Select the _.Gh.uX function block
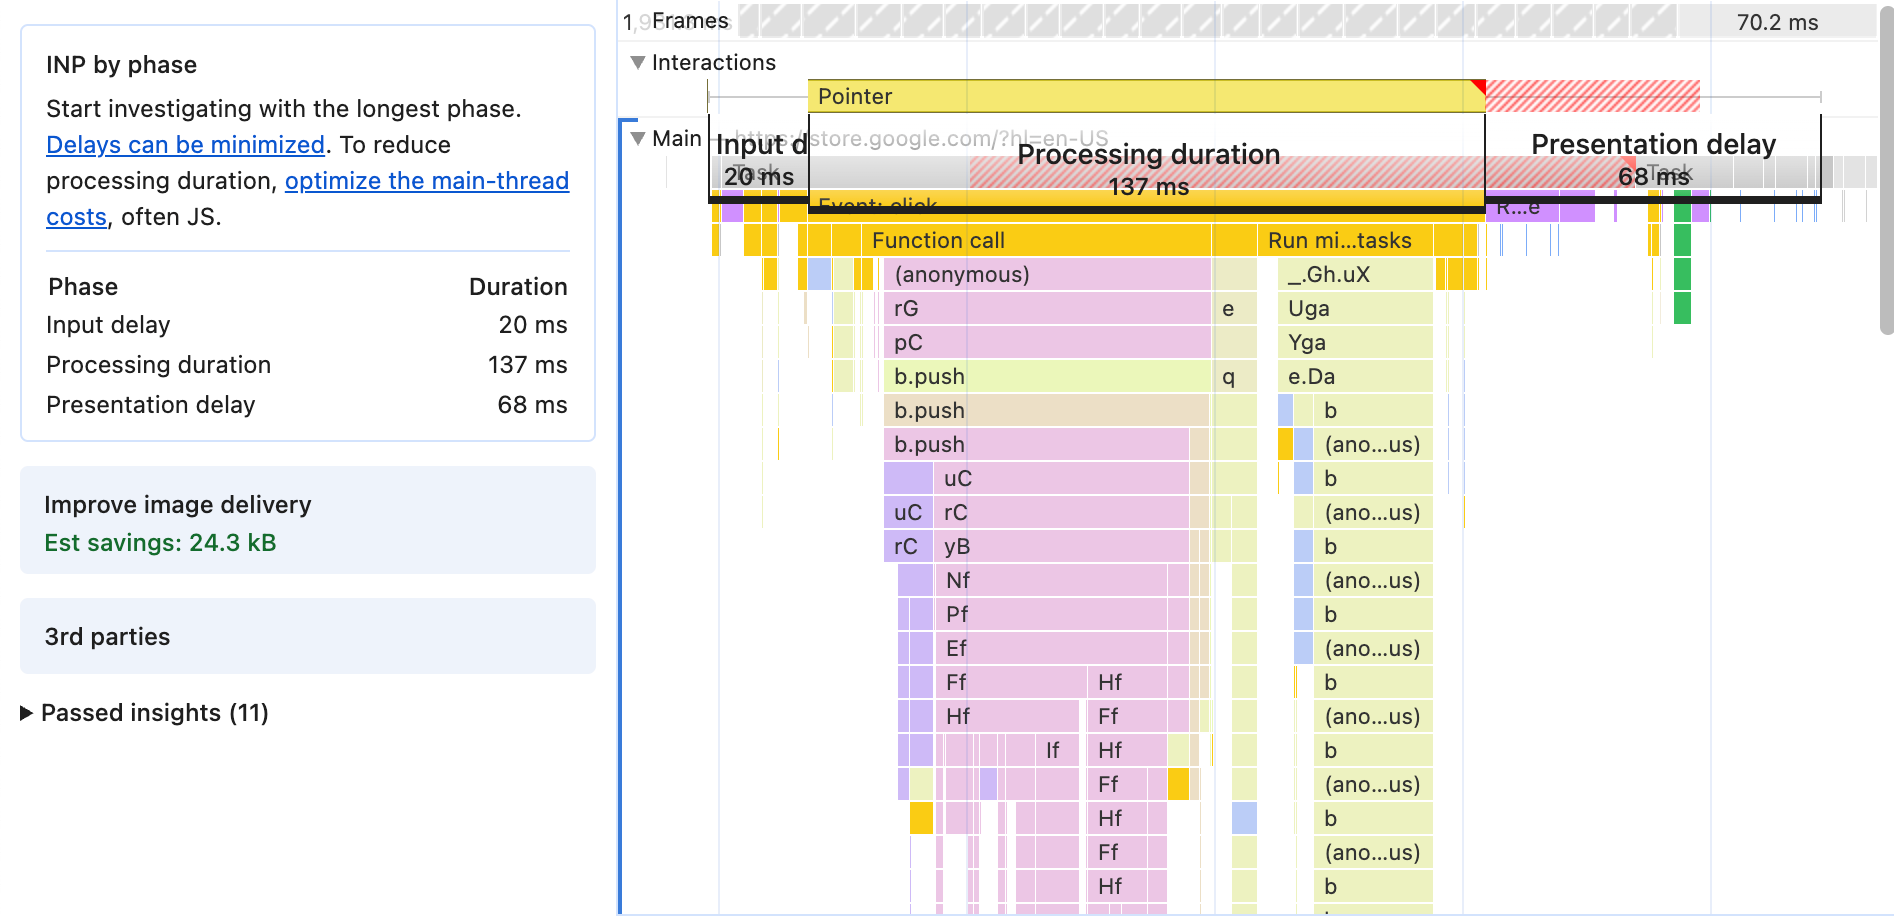The width and height of the screenshot is (1894, 916). pos(1355,274)
